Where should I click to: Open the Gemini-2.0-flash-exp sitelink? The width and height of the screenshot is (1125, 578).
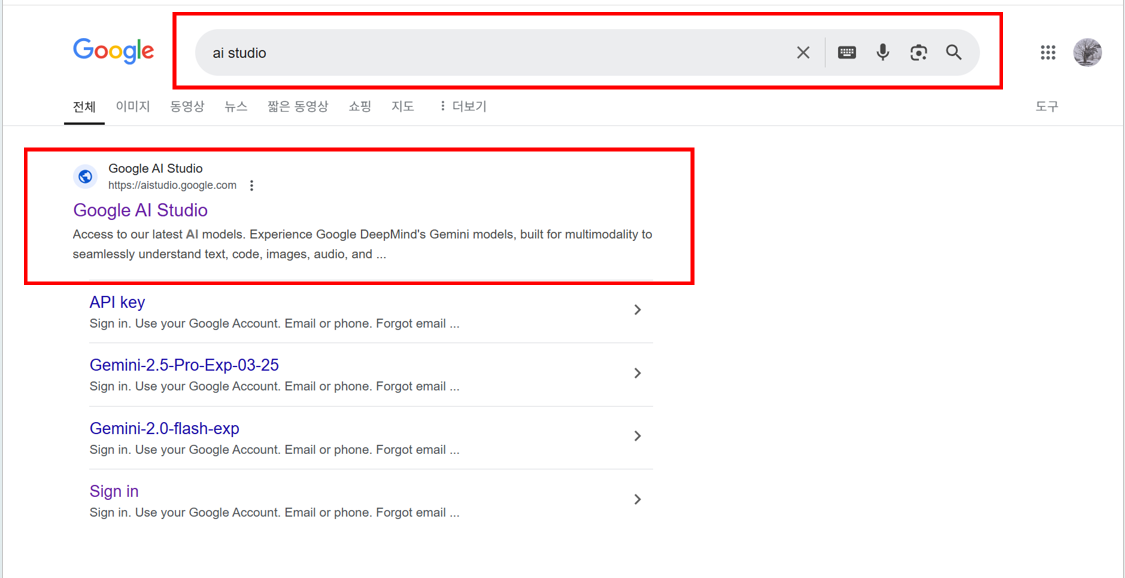(164, 429)
